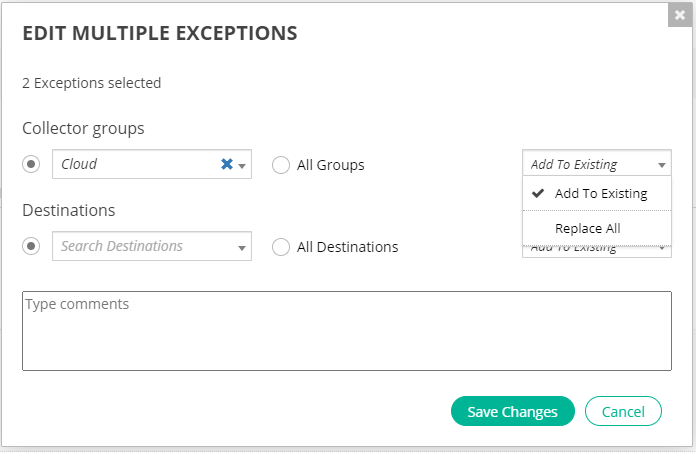Click the checkmark beside Add To Existing
Image resolution: width=696 pixels, height=452 pixels.
537,194
